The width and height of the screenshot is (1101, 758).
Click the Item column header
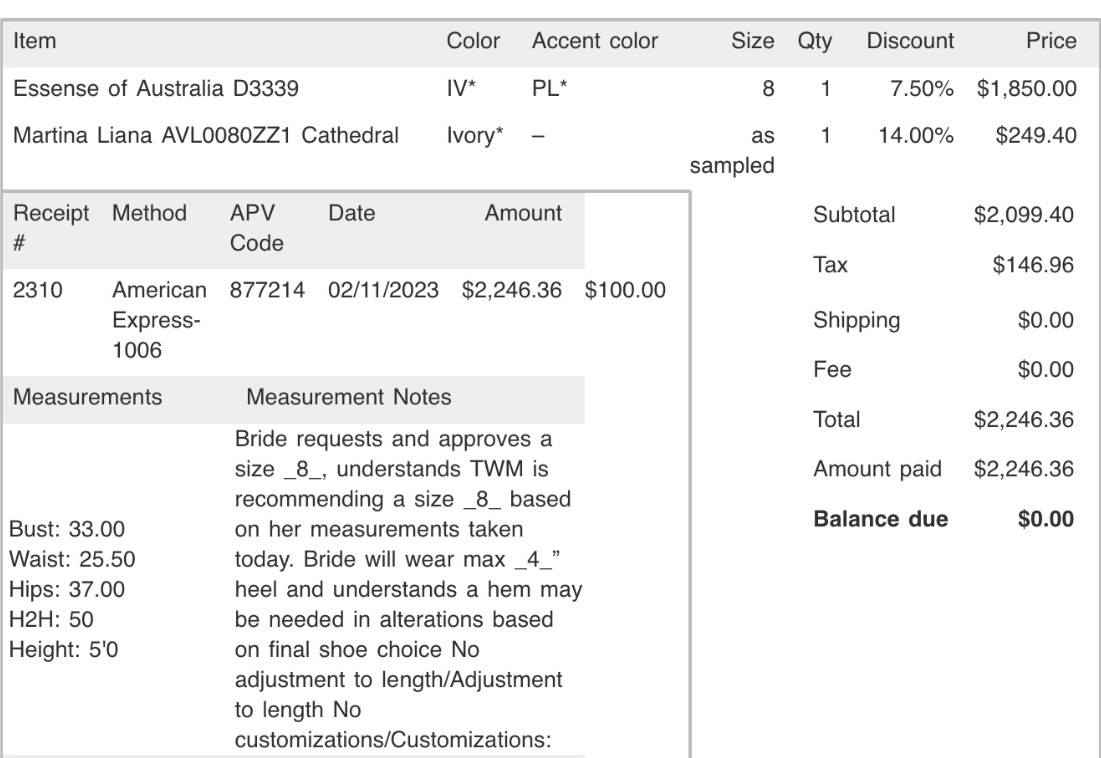click(x=34, y=41)
